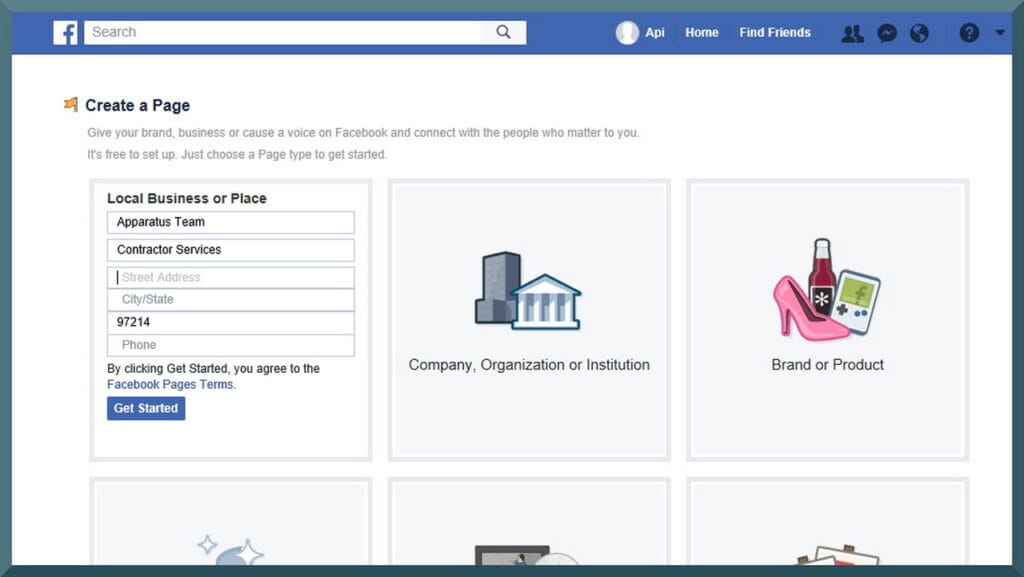1024x577 pixels.
Task: Open the Messenger messages icon
Action: pyautogui.click(x=887, y=33)
